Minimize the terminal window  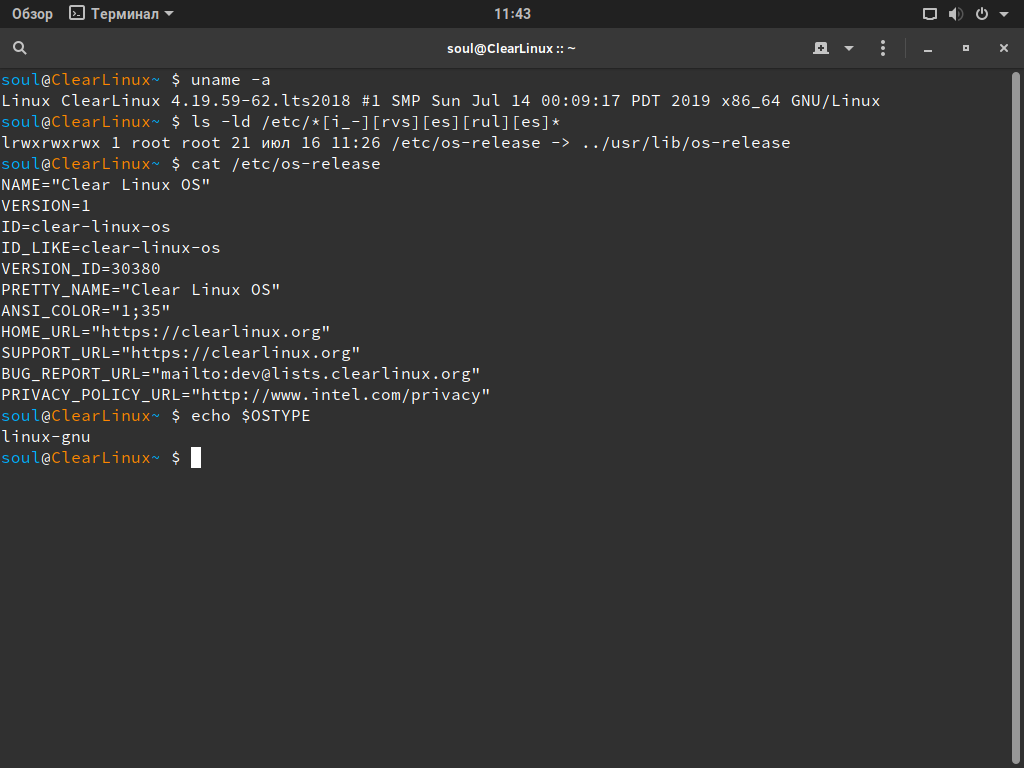point(928,49)
